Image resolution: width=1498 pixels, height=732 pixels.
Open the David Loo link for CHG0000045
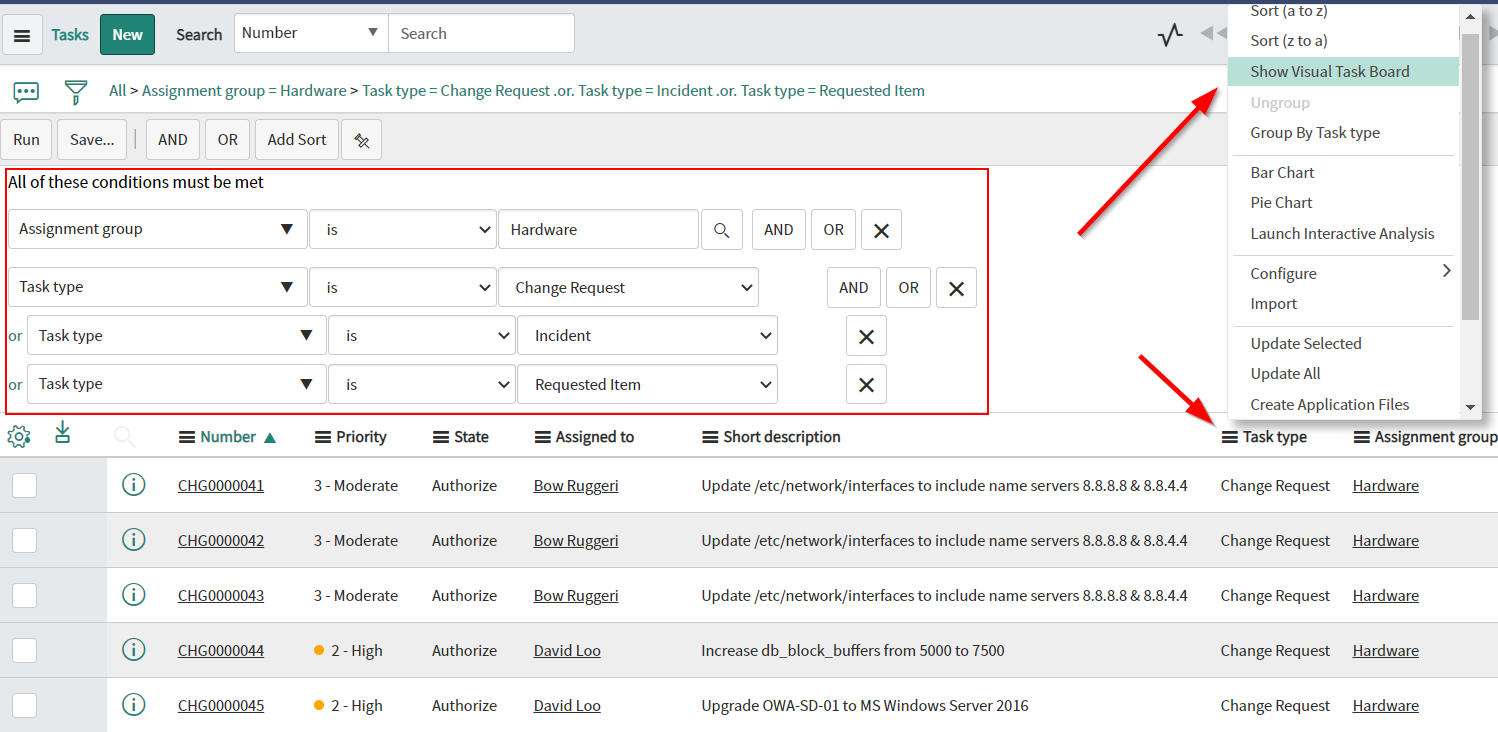point(567,706)
